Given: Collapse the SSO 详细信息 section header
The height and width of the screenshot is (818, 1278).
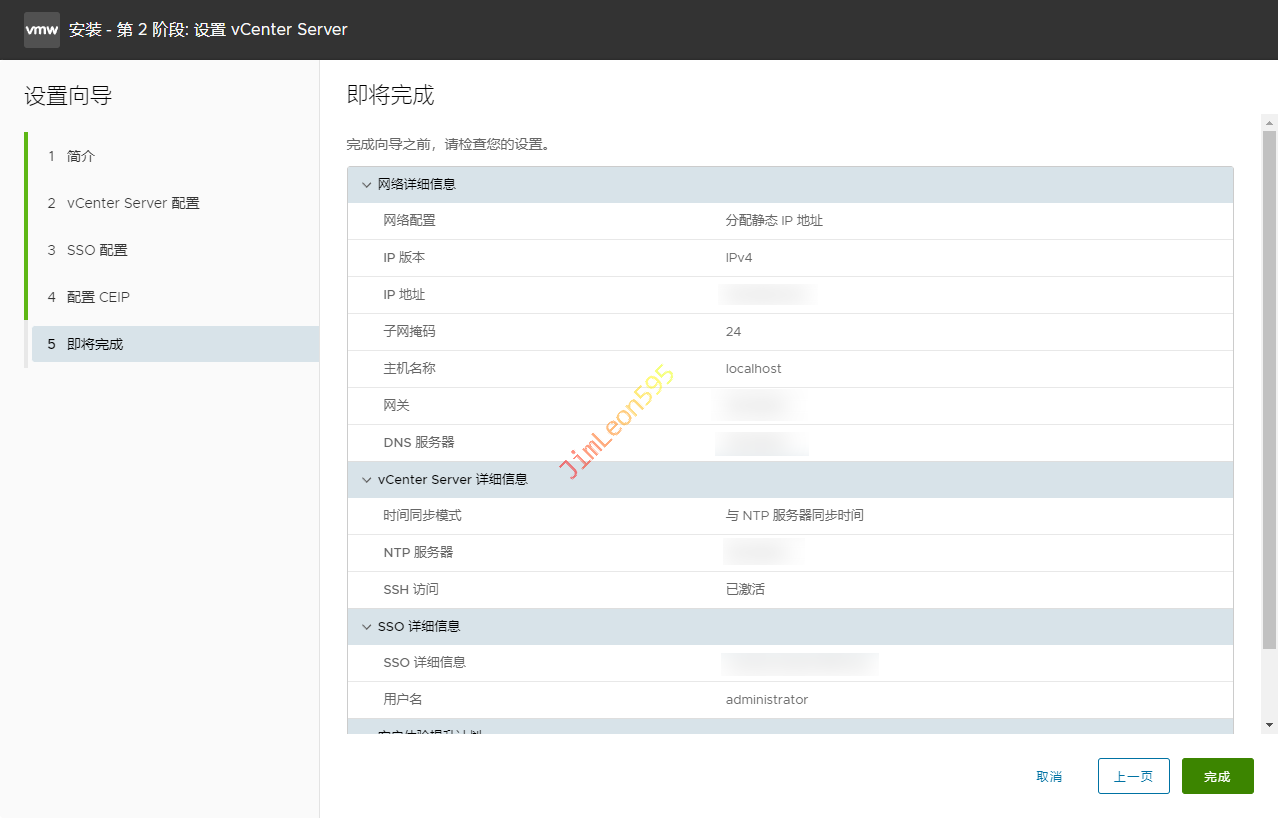Looking at the screenshot, I should (x=366, y=627).
